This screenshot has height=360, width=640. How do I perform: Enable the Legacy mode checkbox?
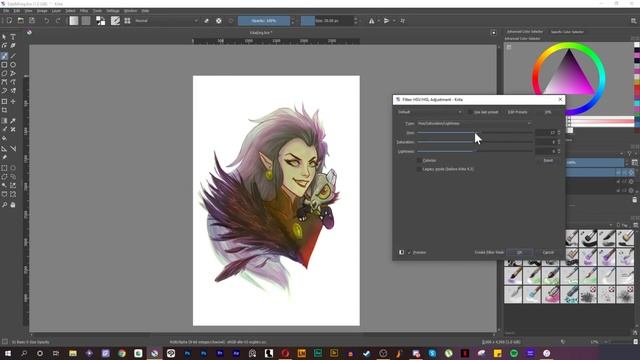coord(420,169)
